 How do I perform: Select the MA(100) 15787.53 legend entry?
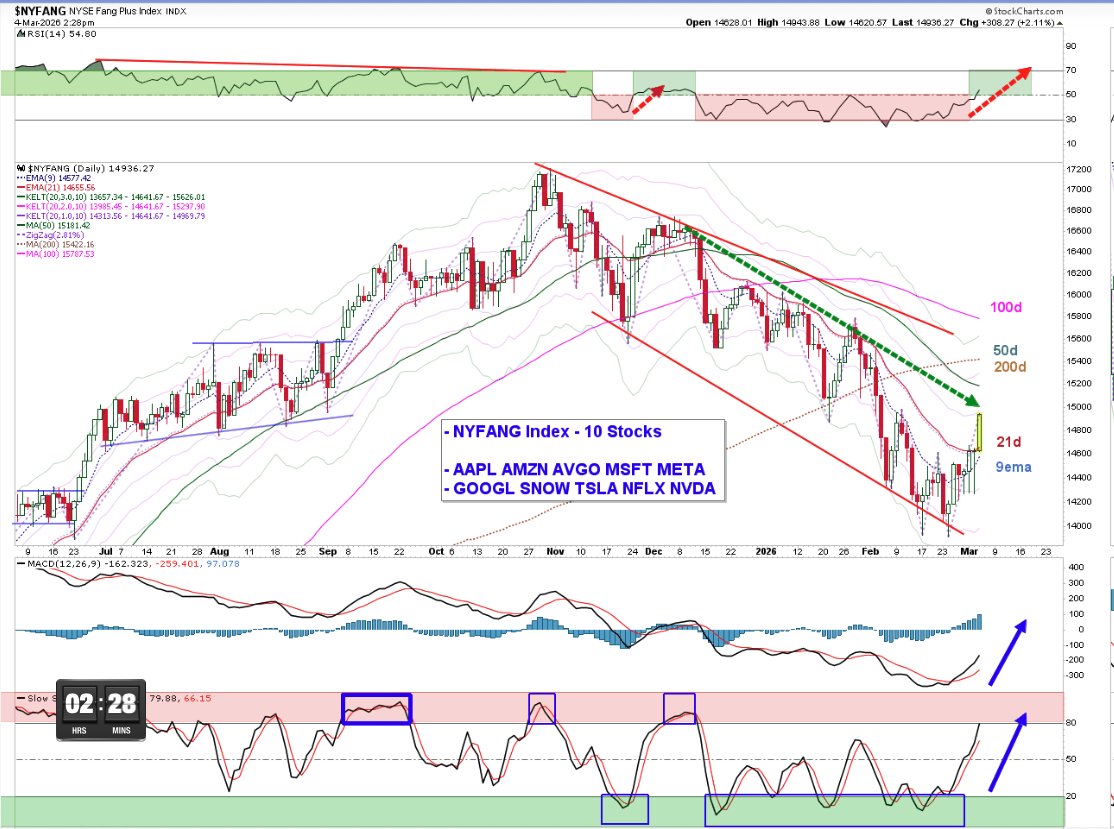tap(55, 254)
